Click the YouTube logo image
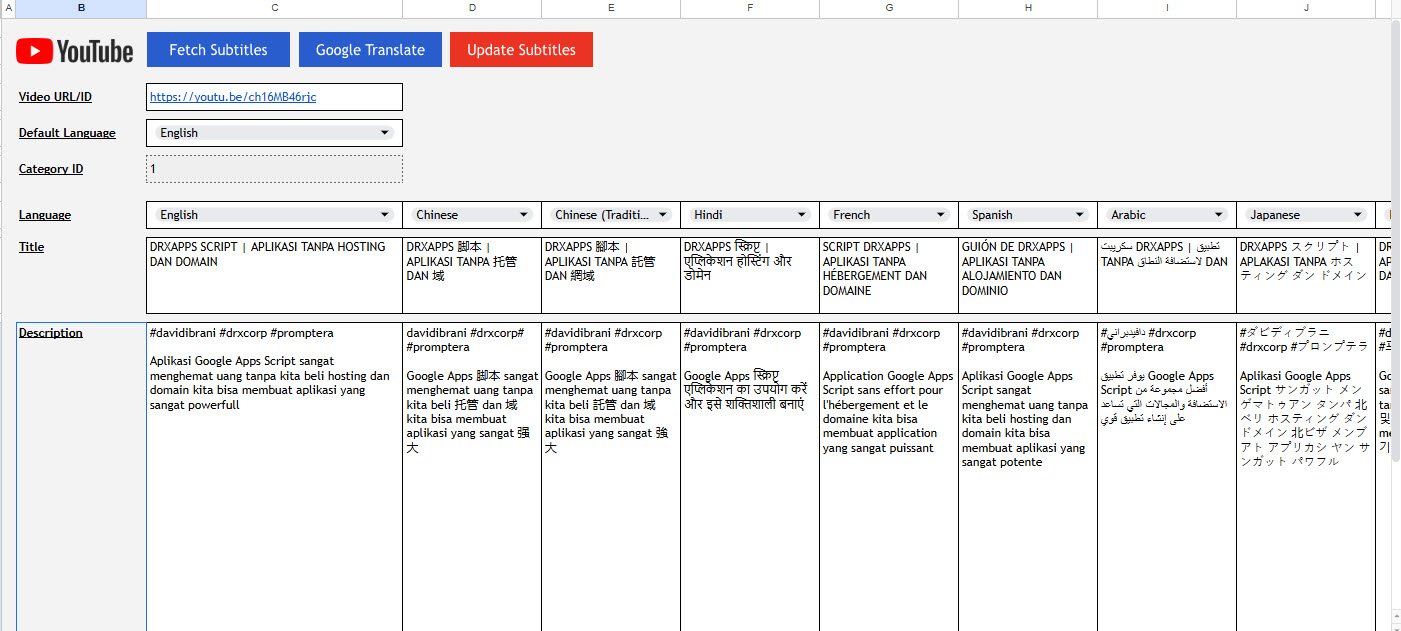The image size is (1401, 631). (75, 51)
